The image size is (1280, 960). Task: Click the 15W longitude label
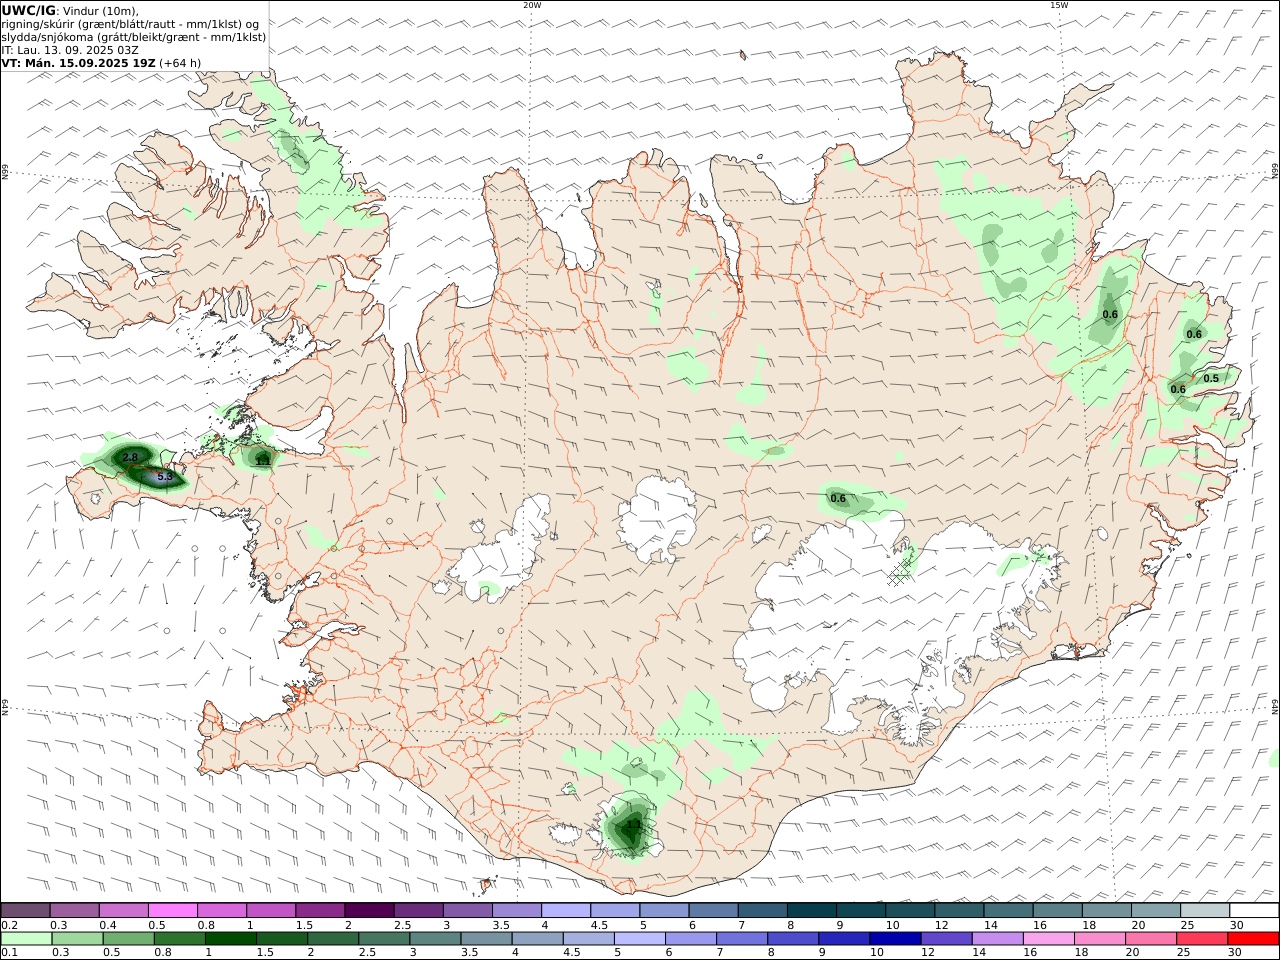1059,5
